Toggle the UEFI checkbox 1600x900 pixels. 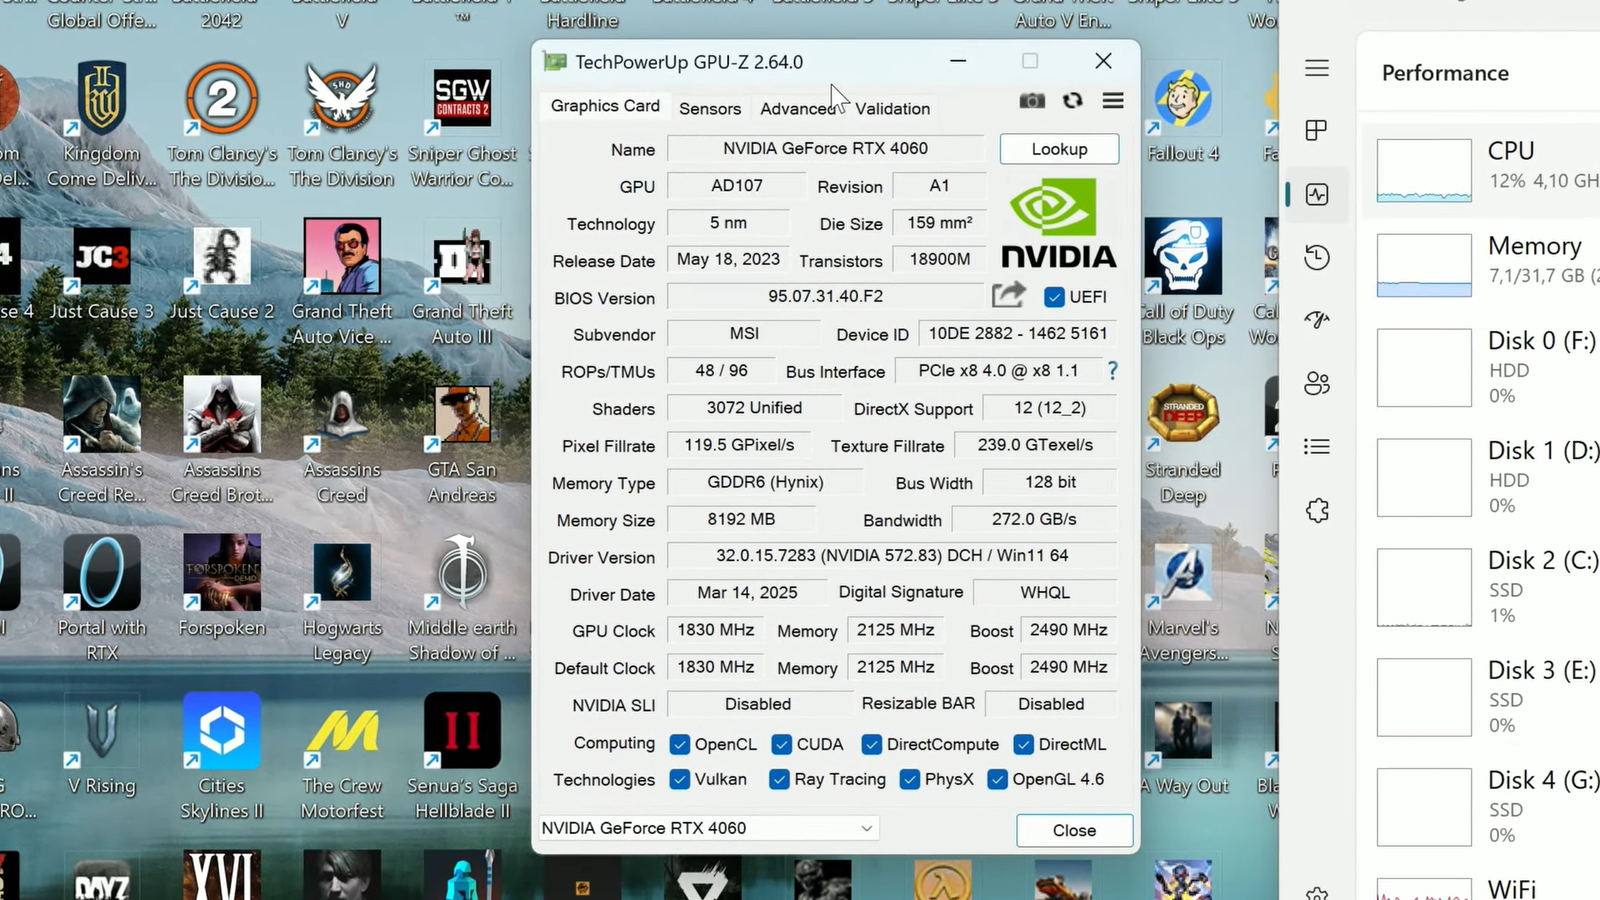pos(1054,297)
